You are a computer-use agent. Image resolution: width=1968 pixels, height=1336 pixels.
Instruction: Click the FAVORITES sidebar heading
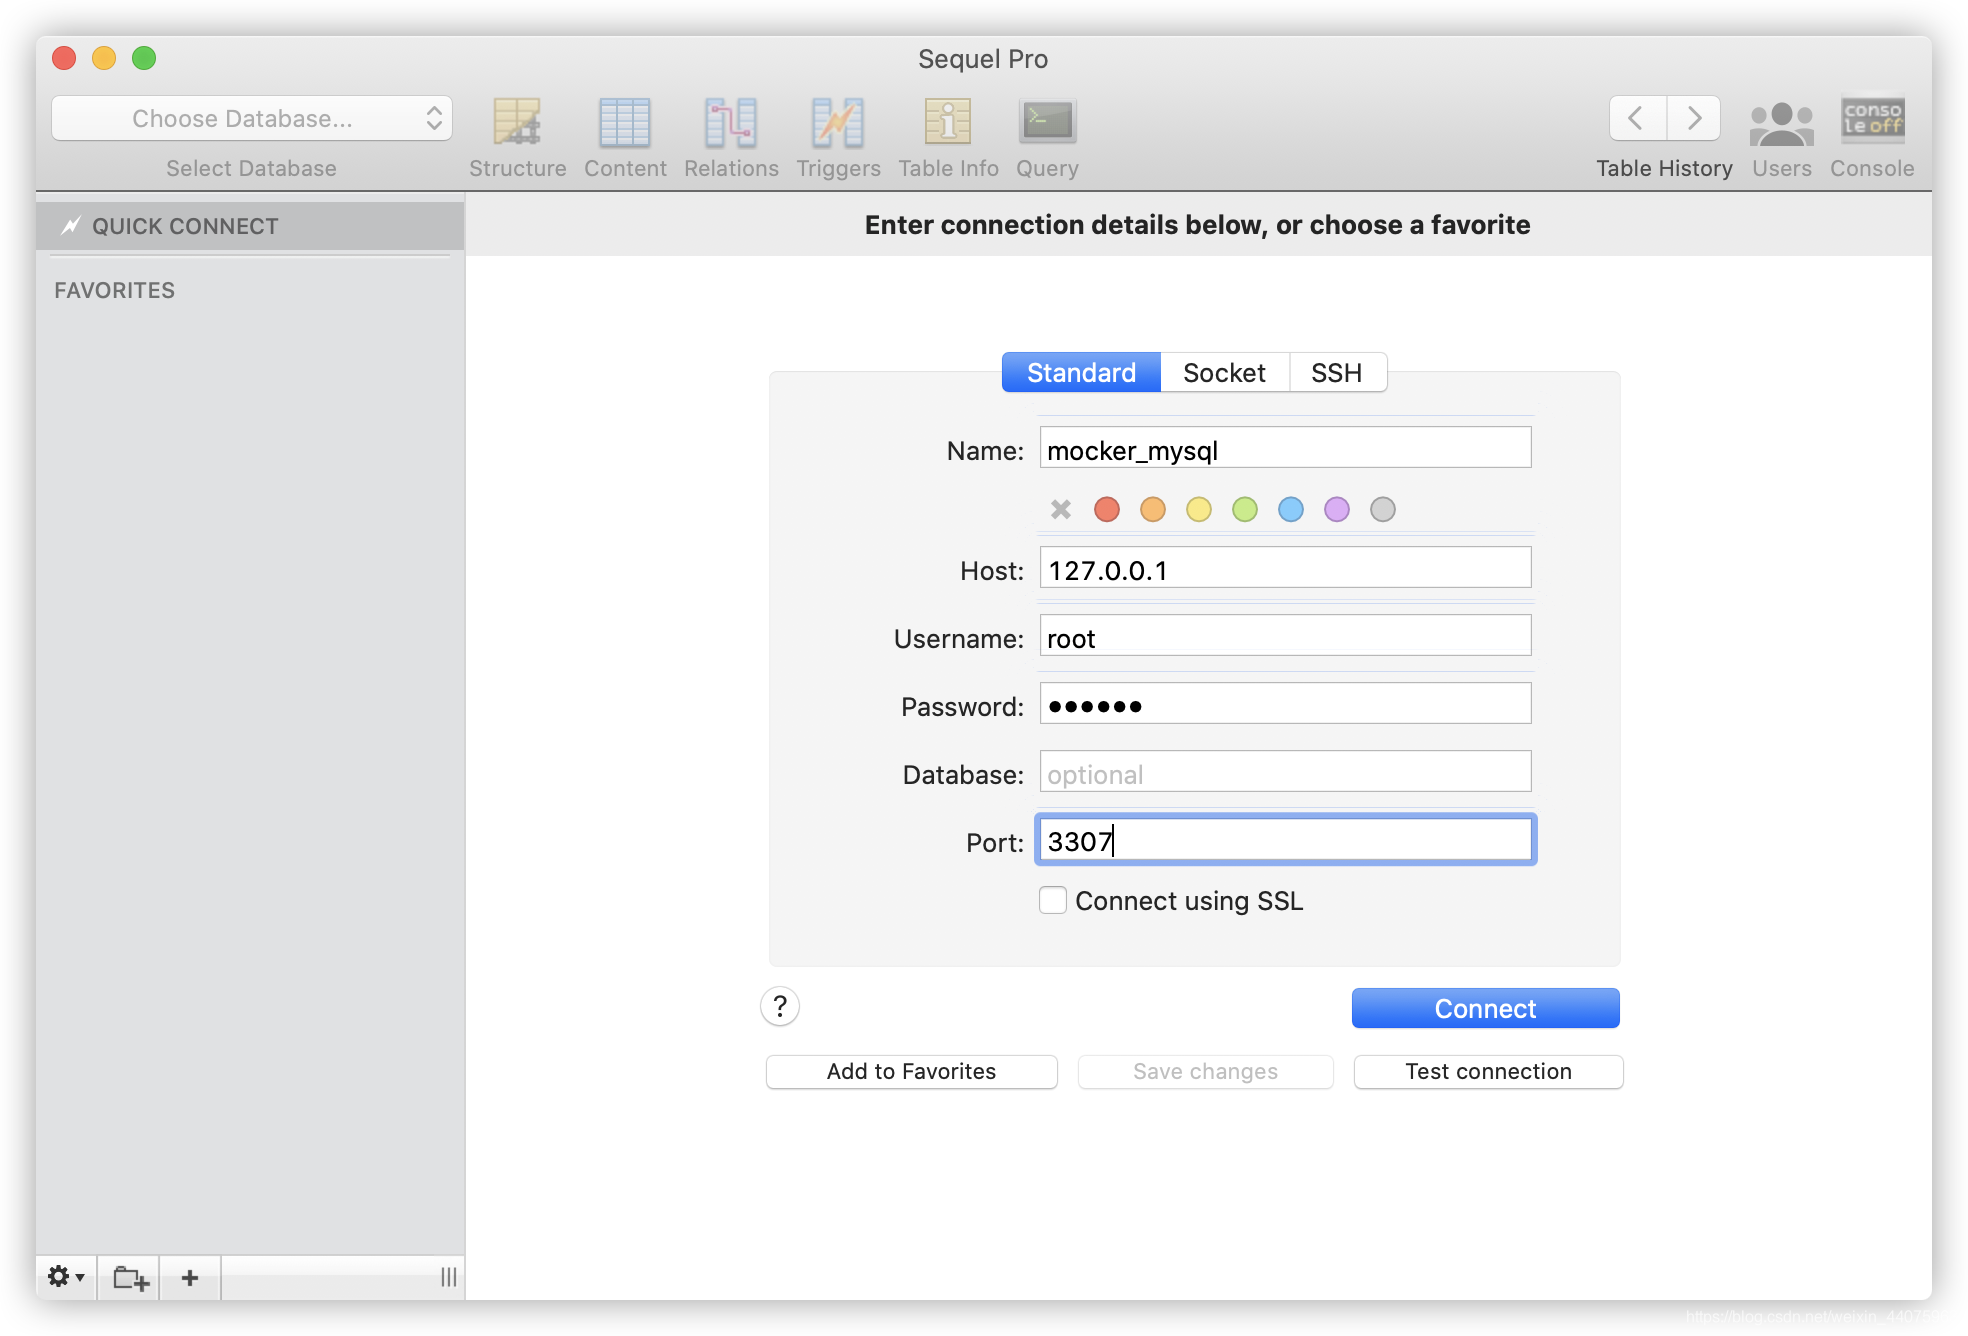tap(115, 290)
